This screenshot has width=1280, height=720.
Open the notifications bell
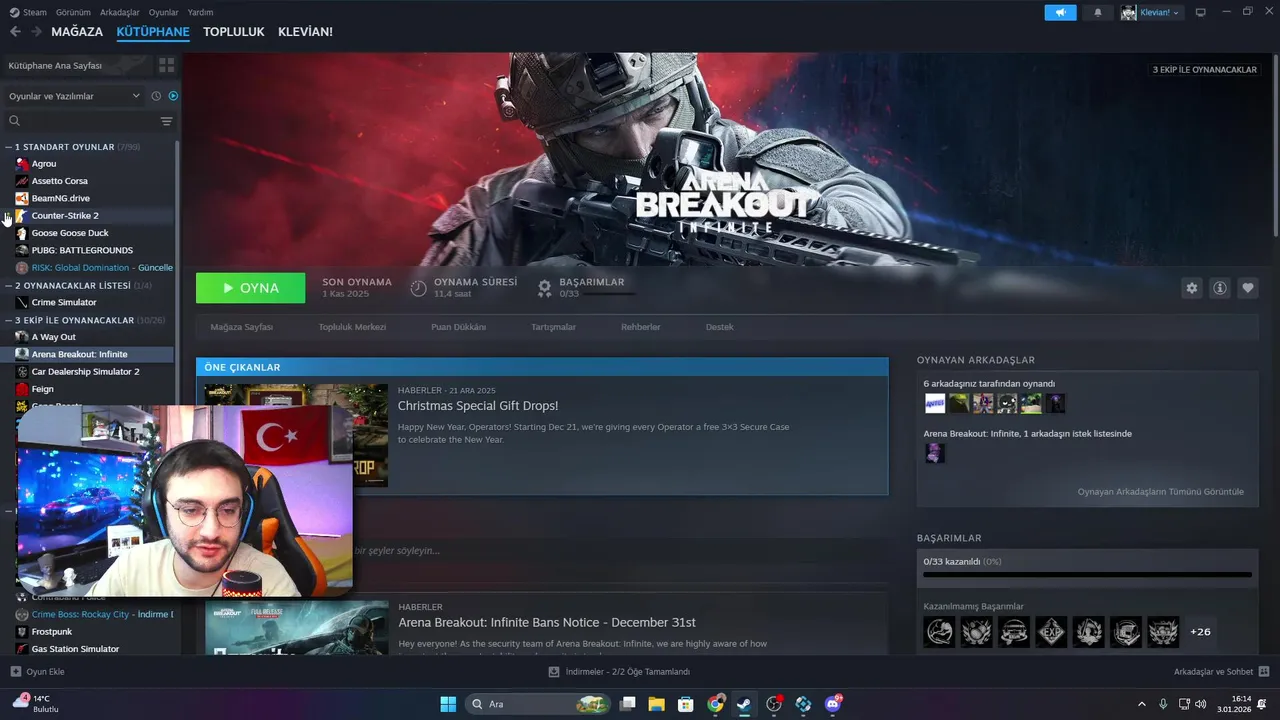coord(1098,12)
